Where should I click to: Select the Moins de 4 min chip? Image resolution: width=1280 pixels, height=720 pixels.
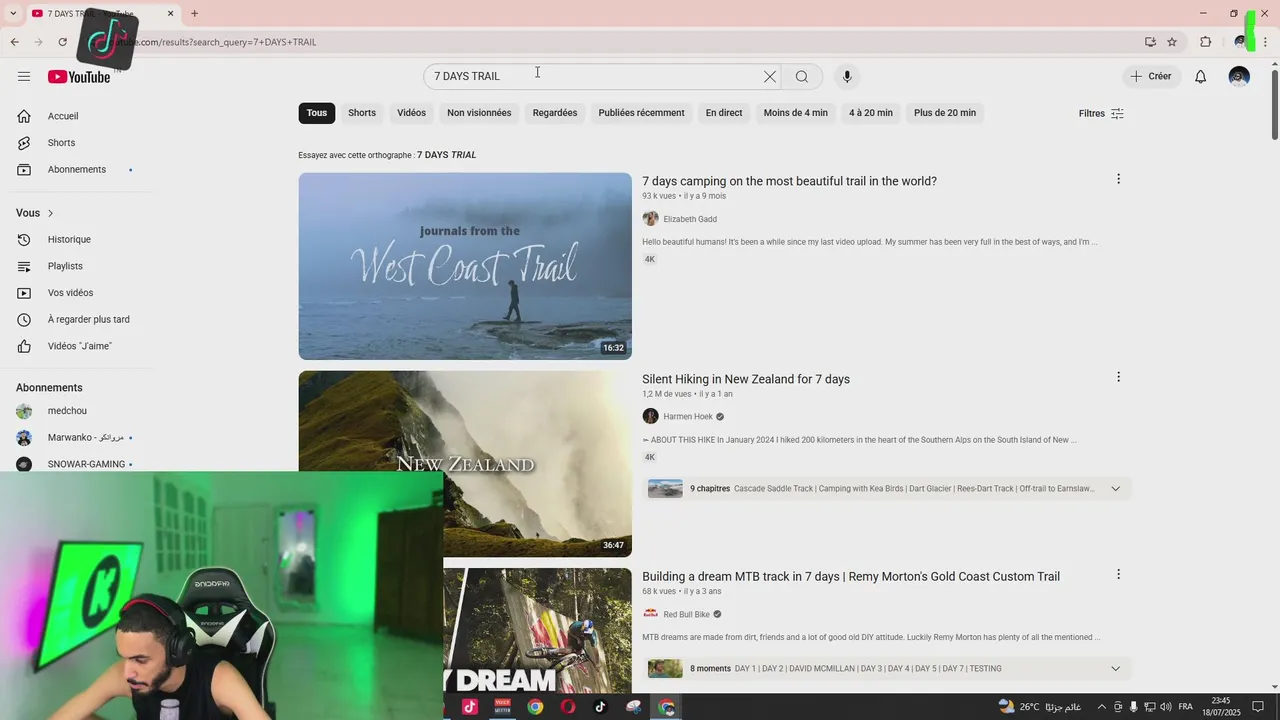point(796,113)
